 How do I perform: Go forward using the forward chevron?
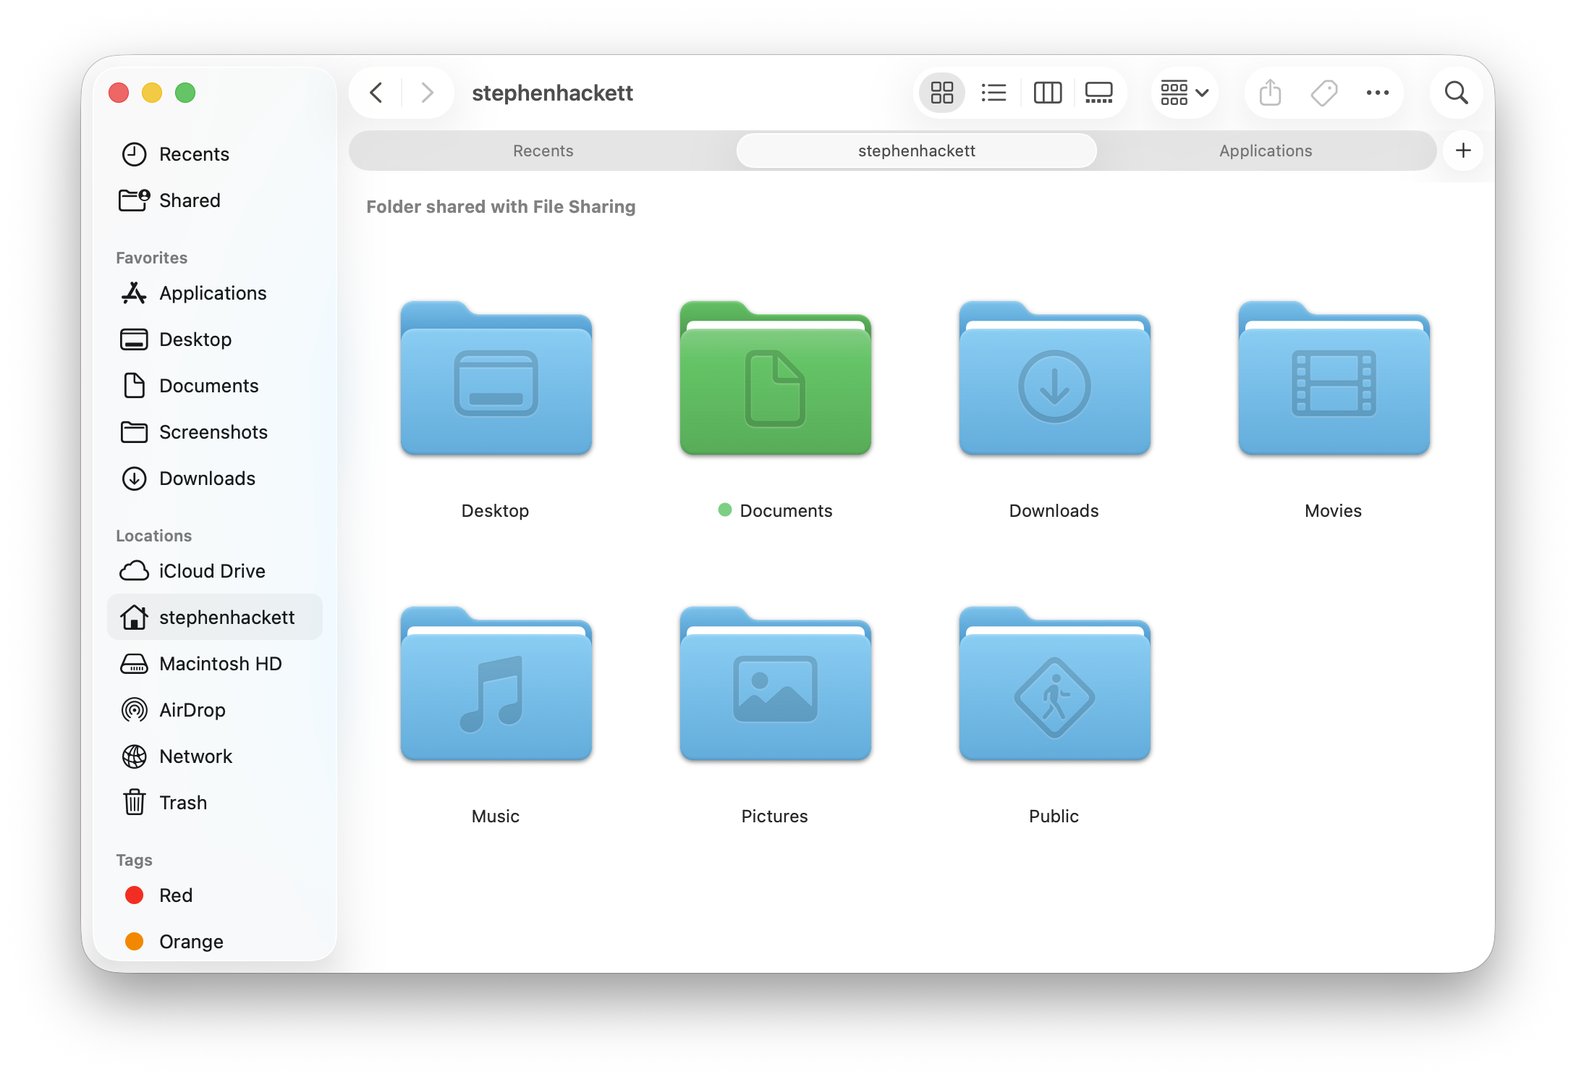point(427,93)
